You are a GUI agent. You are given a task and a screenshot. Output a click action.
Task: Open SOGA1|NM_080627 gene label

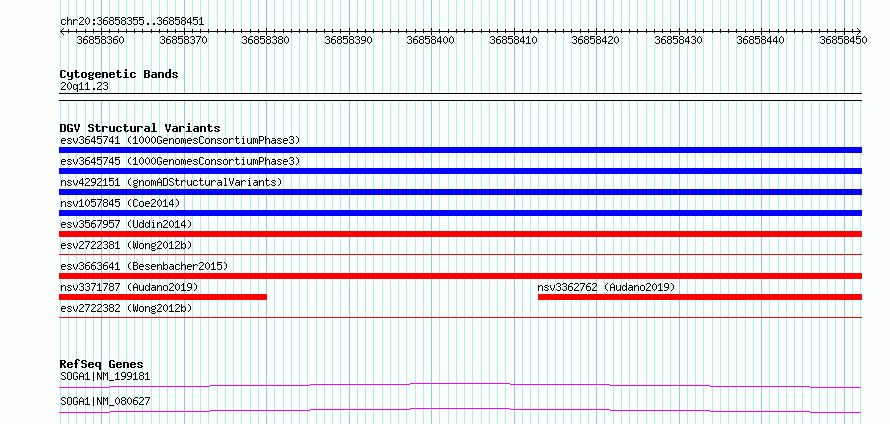pos(106,401)
